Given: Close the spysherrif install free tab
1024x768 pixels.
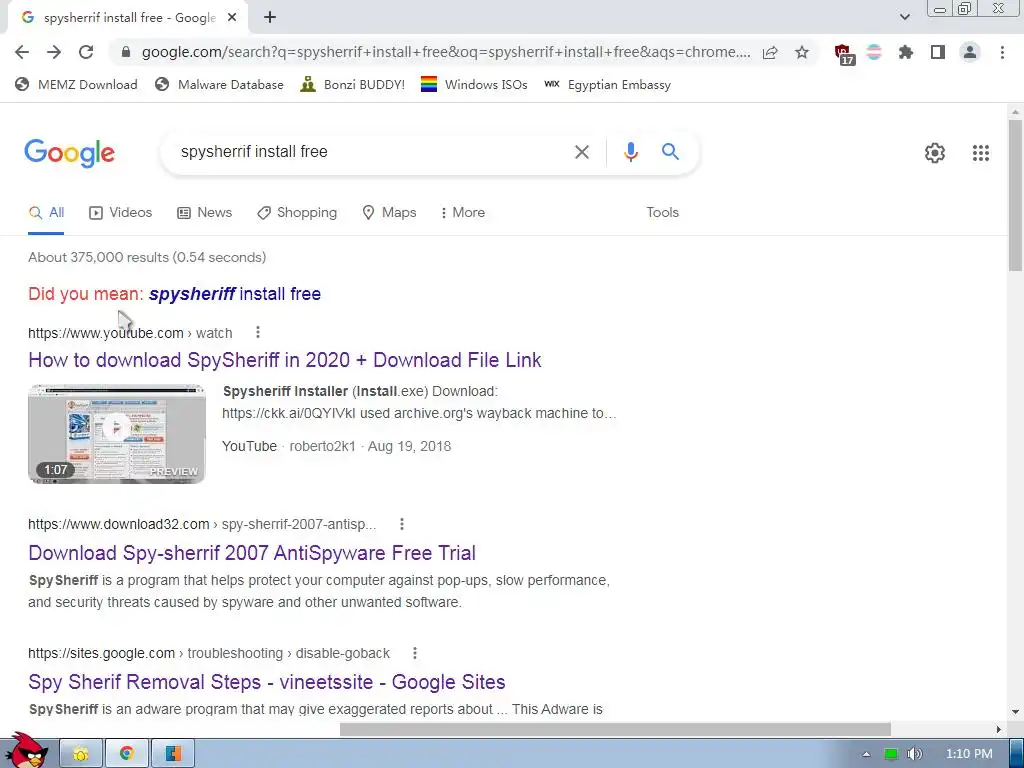Looking at the screenshot, I should 232,18.
